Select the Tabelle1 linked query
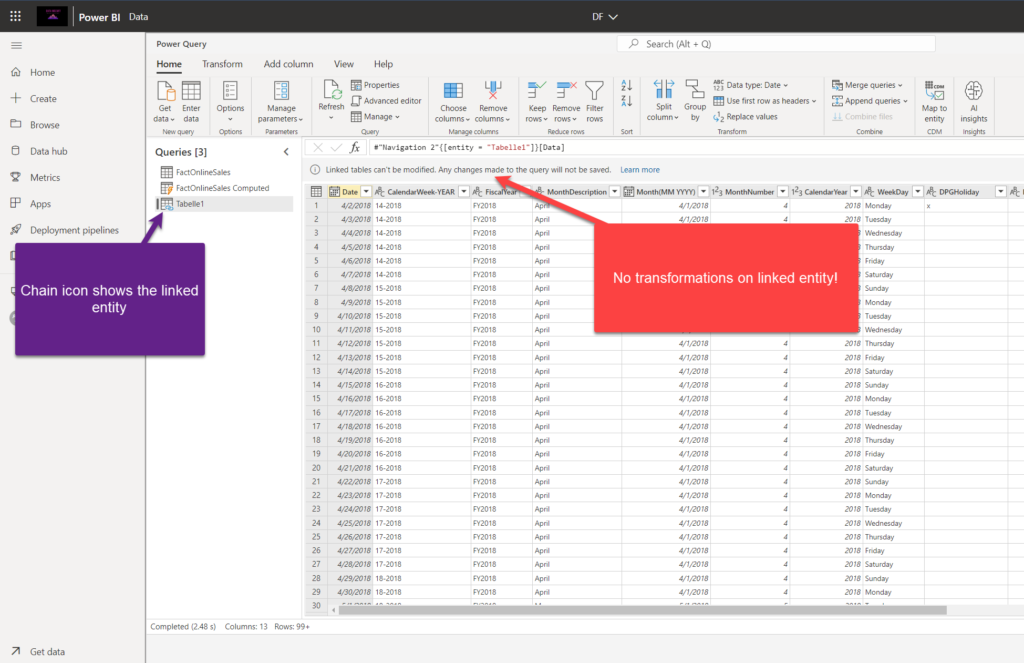 pos(224,204)
